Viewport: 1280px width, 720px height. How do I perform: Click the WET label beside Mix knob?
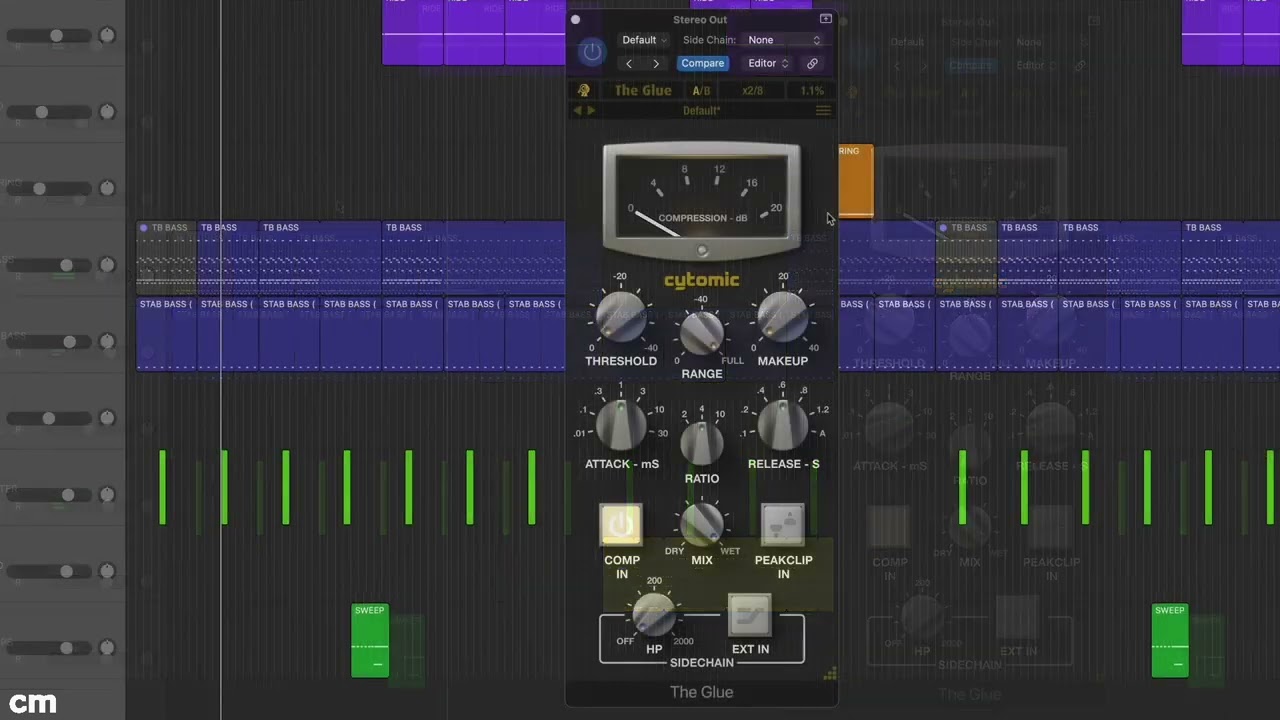(x=730, y=551)
